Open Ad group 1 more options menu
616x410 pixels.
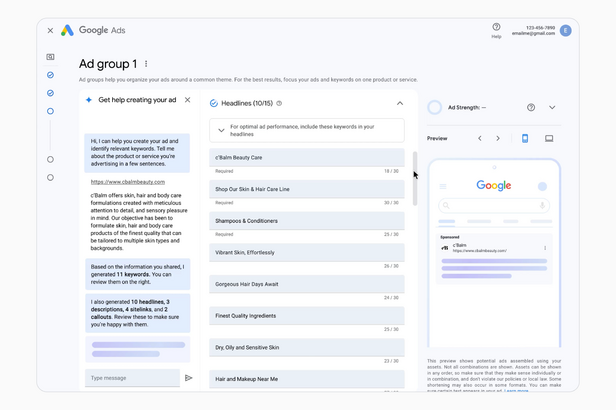click(x=146, y=64)
